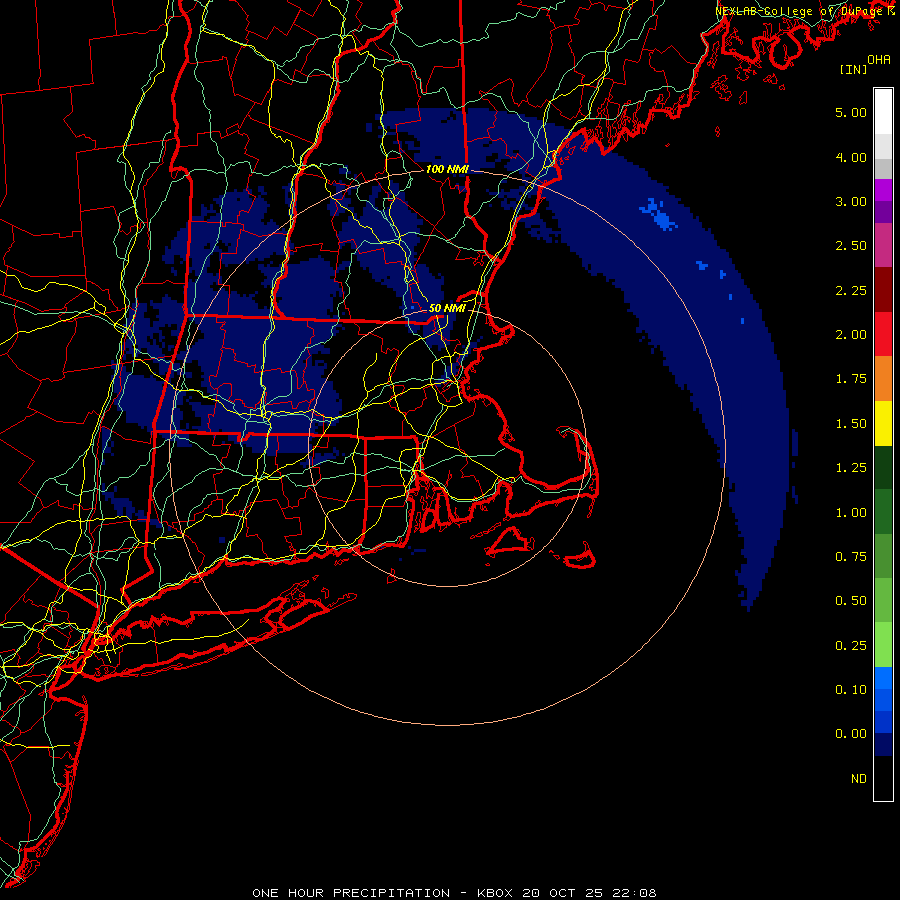The image size is (900, 900).
Task: Click the 1.75 legend value
Action: click(851, 379)
